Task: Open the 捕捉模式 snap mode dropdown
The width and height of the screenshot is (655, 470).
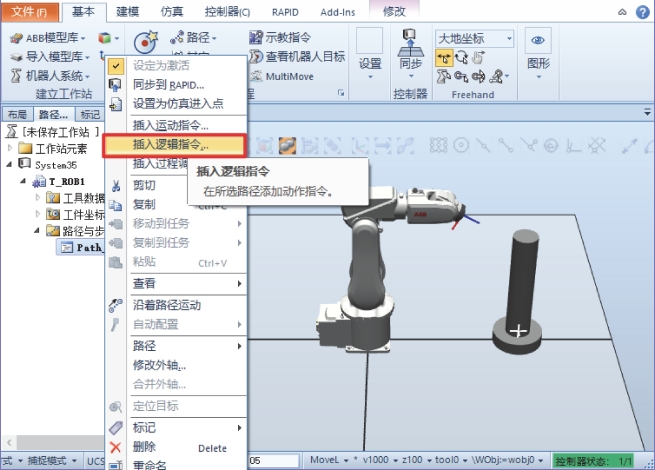Action: pyautogui.click(x=52, y=461)
